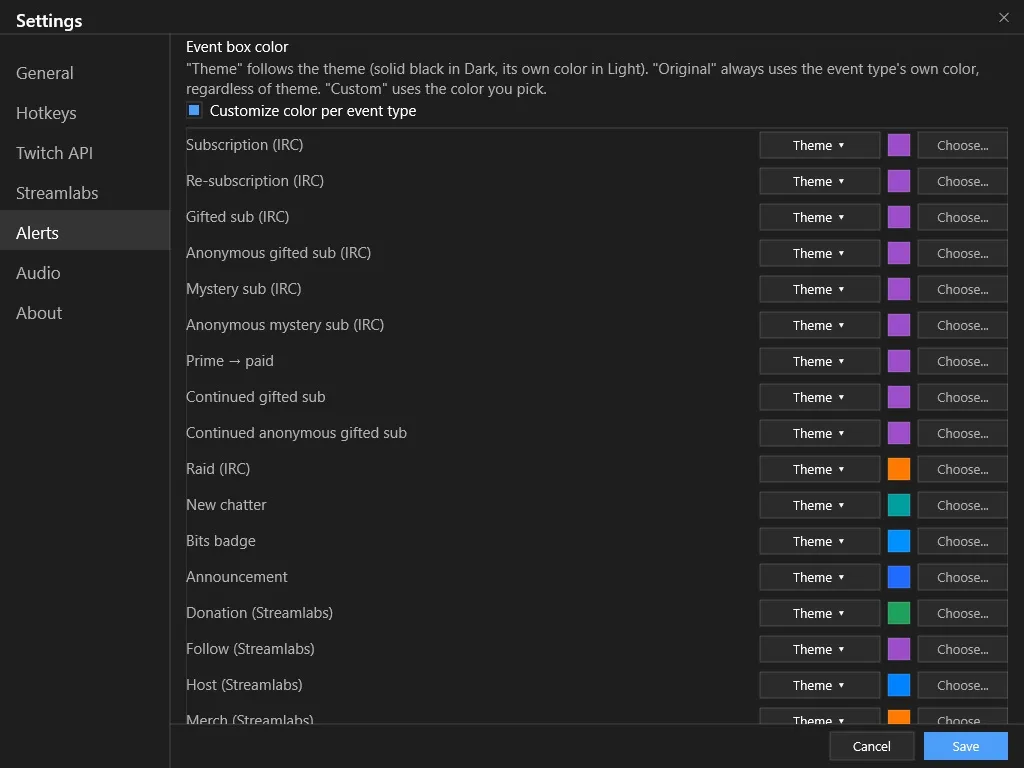Close the Settings window with X
1024x768 pixels.
click(1004, 18)
